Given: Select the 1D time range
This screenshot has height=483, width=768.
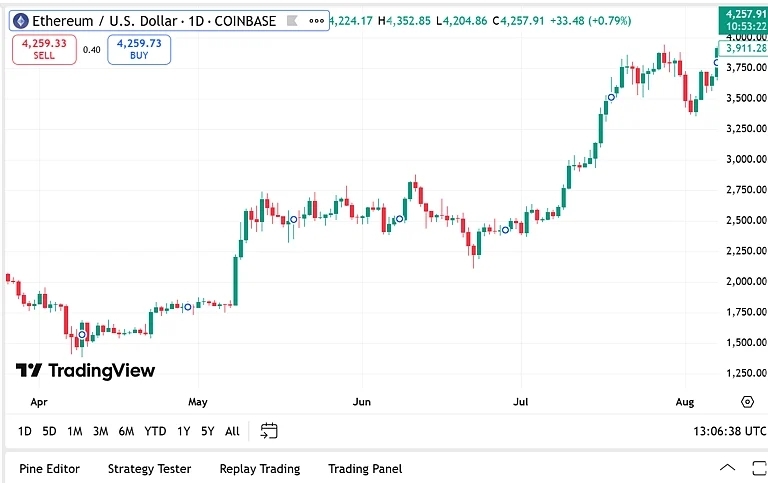Looking at the screenshot, I should click(x=24, y=431).
